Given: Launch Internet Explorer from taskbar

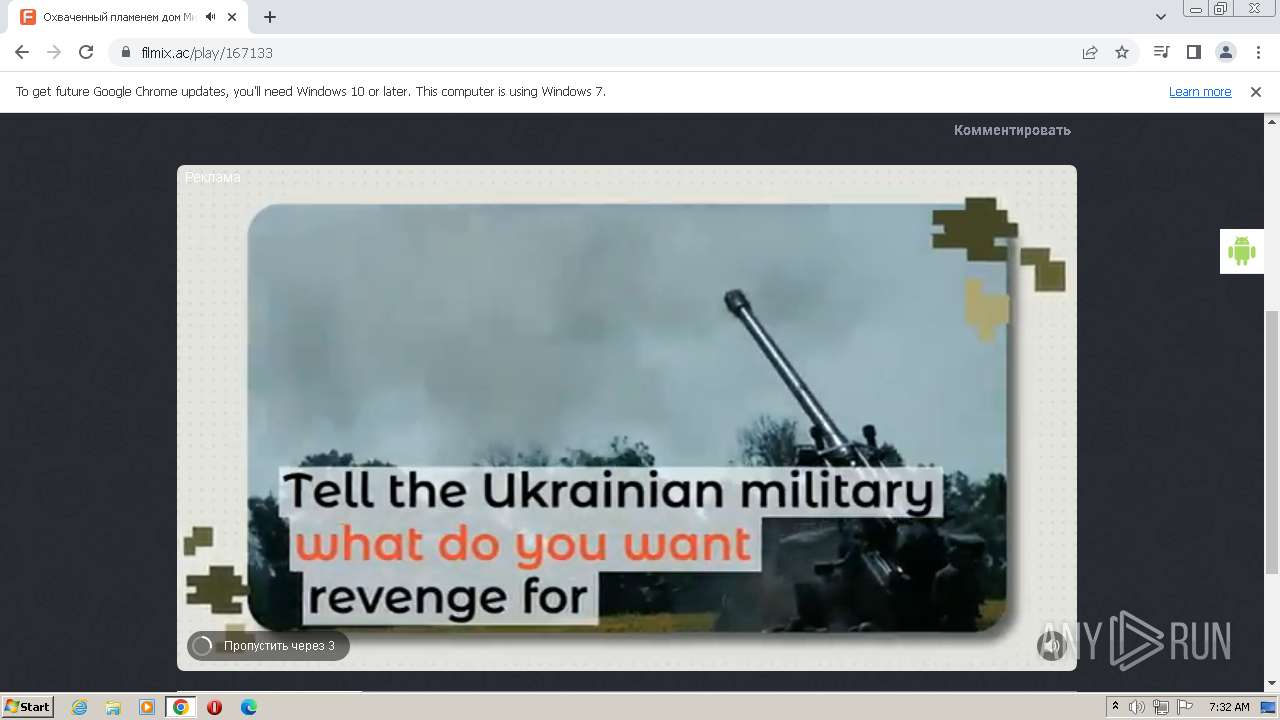Looking at the screenshot, I should click(x=79, y=707).
